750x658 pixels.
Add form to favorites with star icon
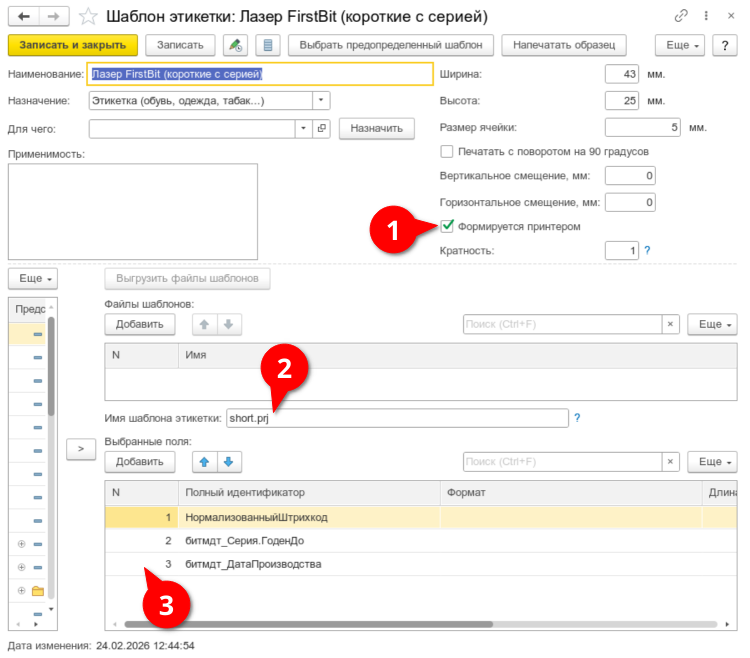[x=88, y=16]
